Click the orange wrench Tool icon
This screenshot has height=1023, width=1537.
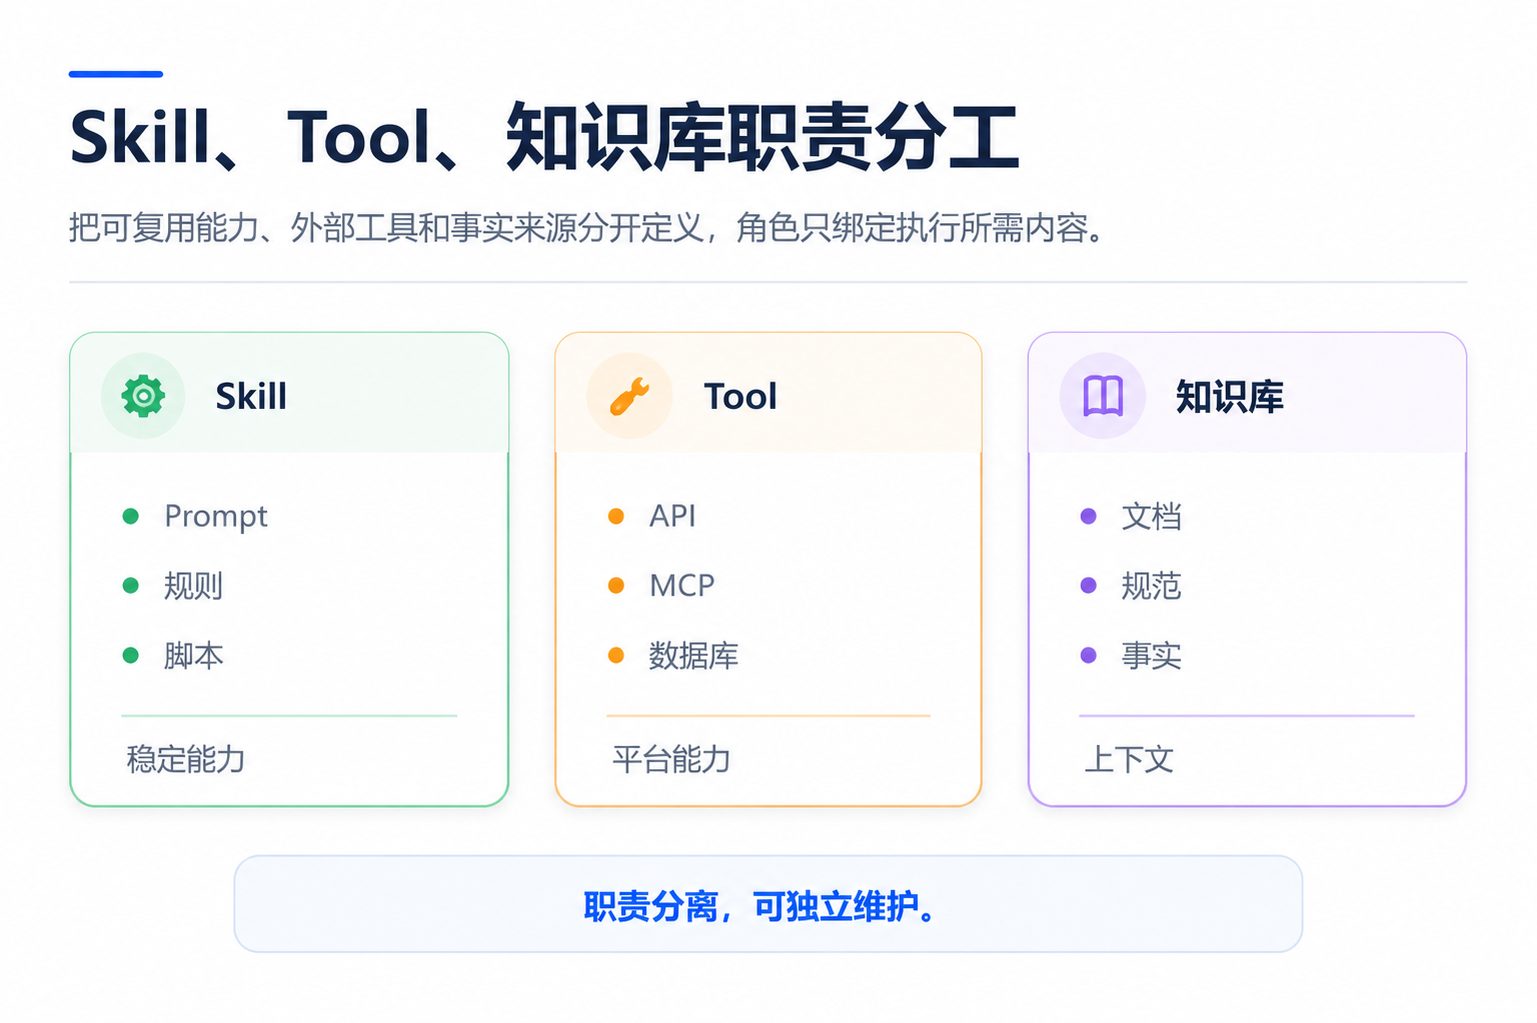click(629, 396)
